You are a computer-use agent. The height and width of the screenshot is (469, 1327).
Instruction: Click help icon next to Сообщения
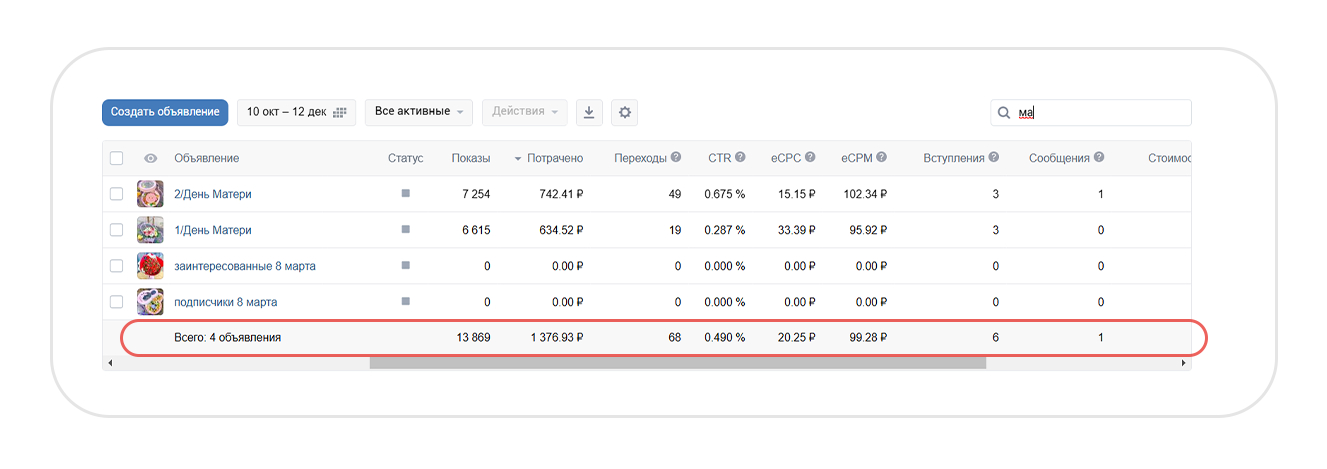(1099, 158)
